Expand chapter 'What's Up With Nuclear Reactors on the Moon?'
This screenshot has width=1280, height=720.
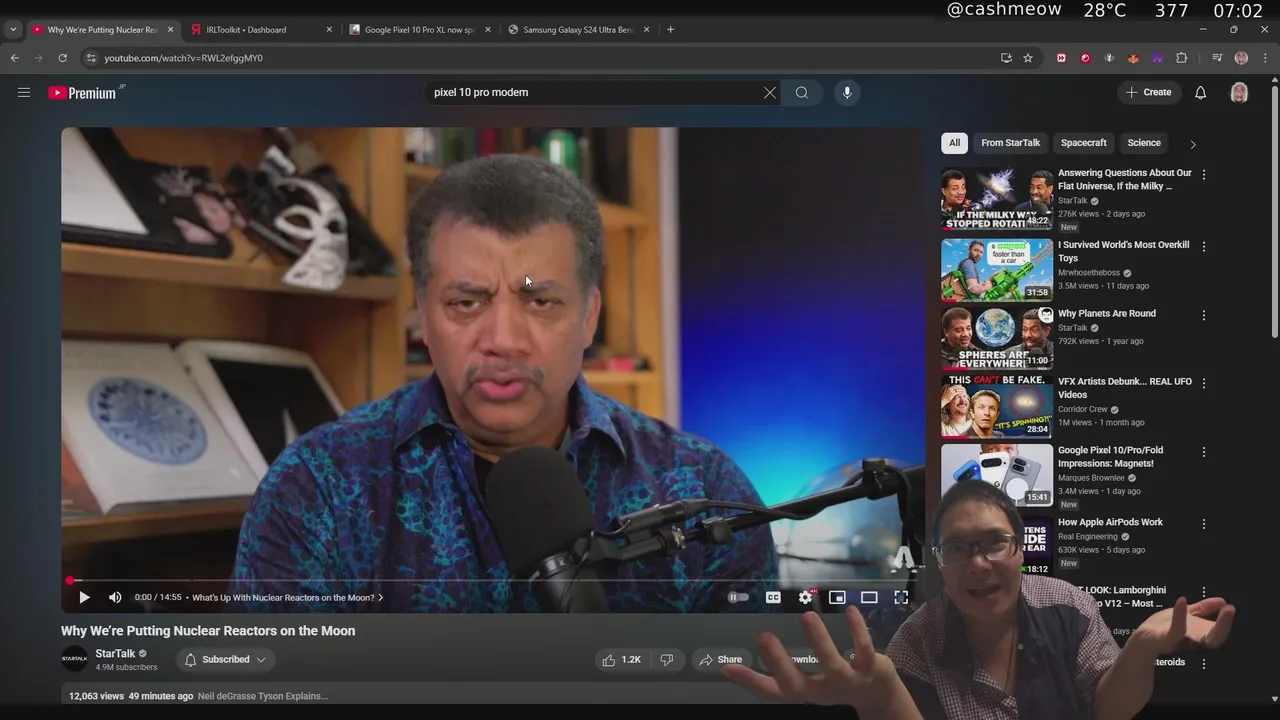point(287,597)
